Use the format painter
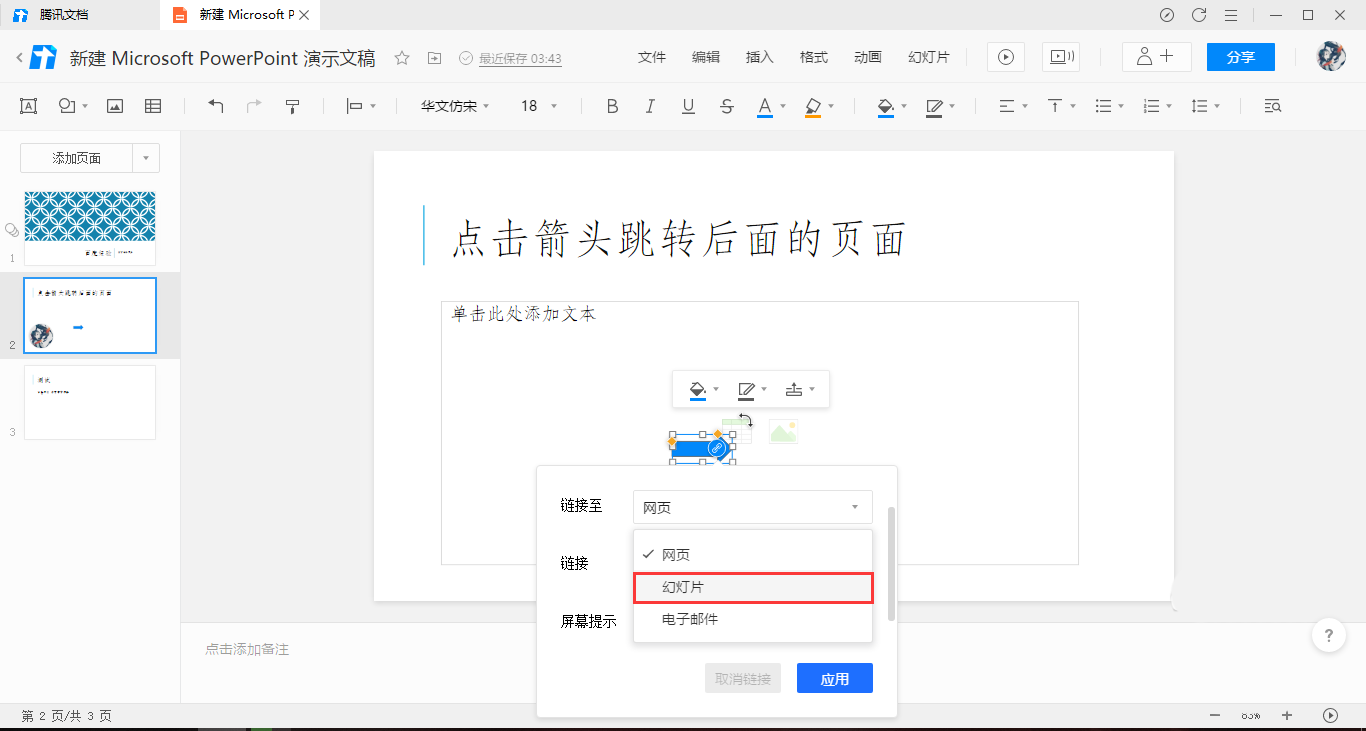 click(x=291, y=105)
